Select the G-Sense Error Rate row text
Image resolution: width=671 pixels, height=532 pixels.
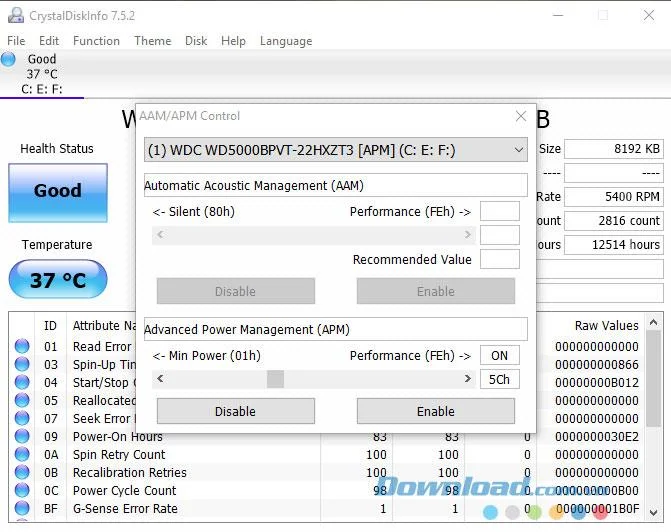[x=125, y=508]
